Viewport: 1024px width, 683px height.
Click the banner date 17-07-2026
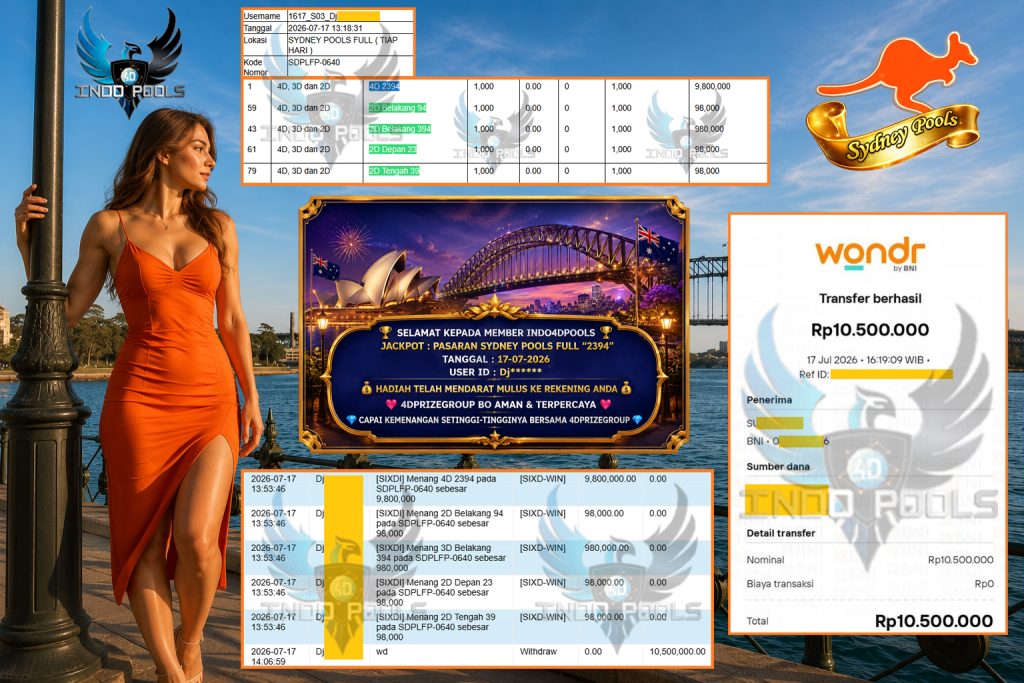click(x=523, y=359)
